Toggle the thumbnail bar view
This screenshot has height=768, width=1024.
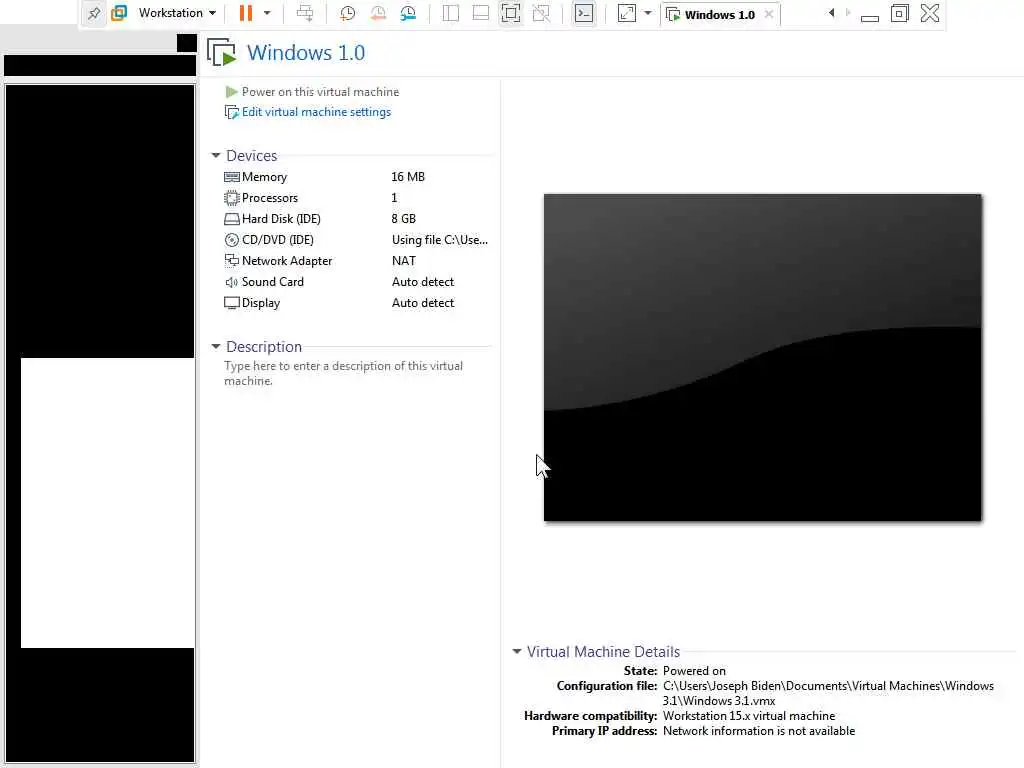tap(481, 13)
